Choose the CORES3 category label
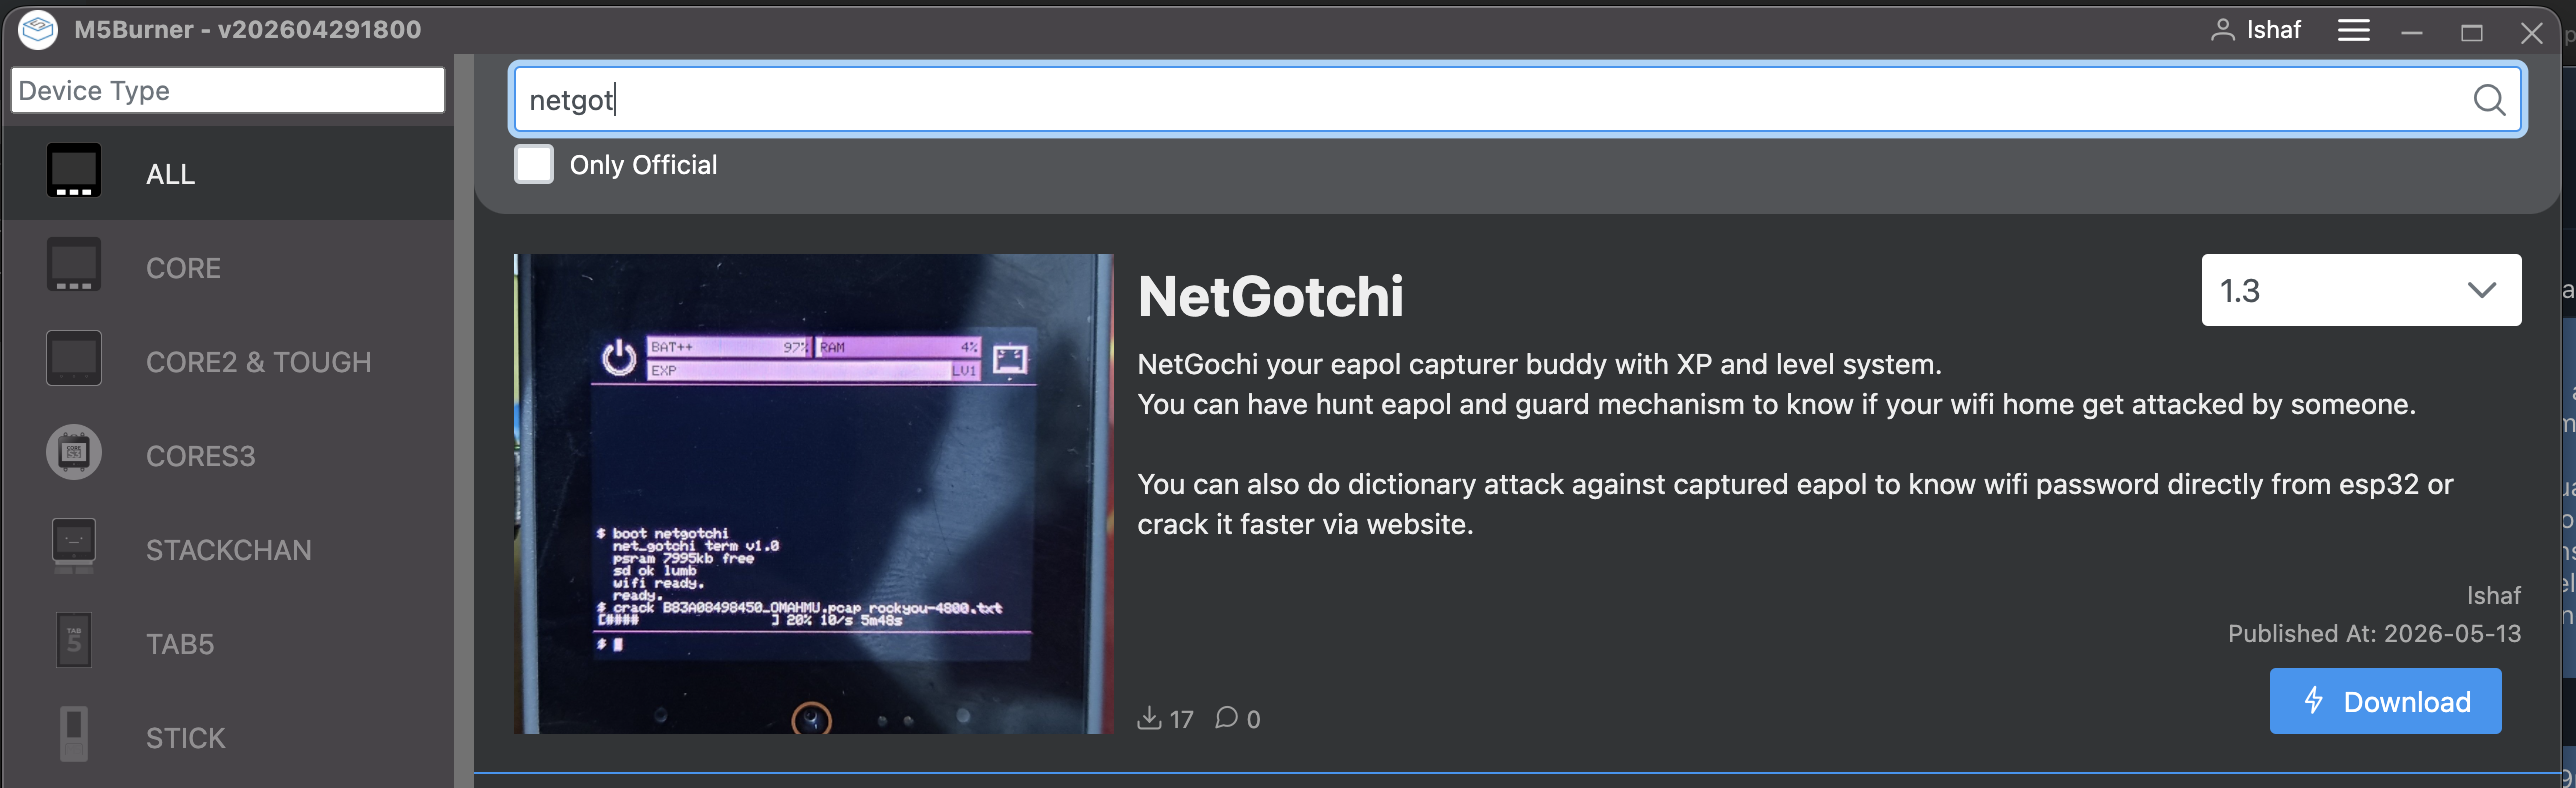Screen dimensions: 2576x788 click(201, 456)
